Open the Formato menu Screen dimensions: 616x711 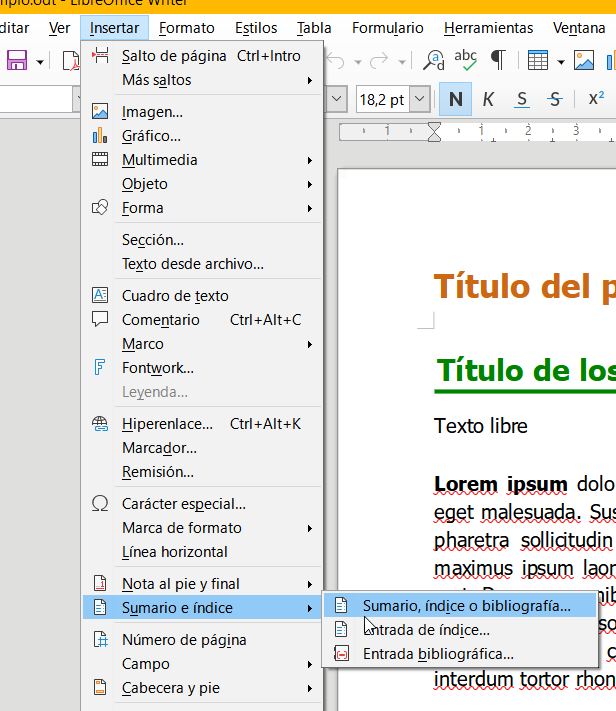(x=186, y=28)
